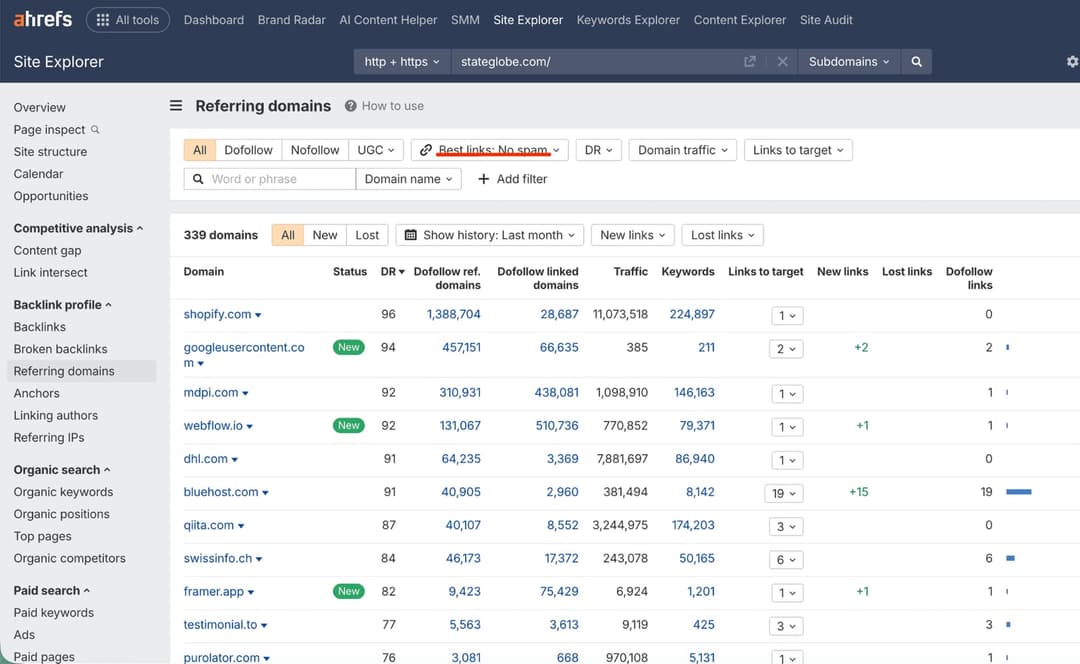Open the All tools grid menu
The width and height of the screenshot is (1080, 664).
(128, 20)
